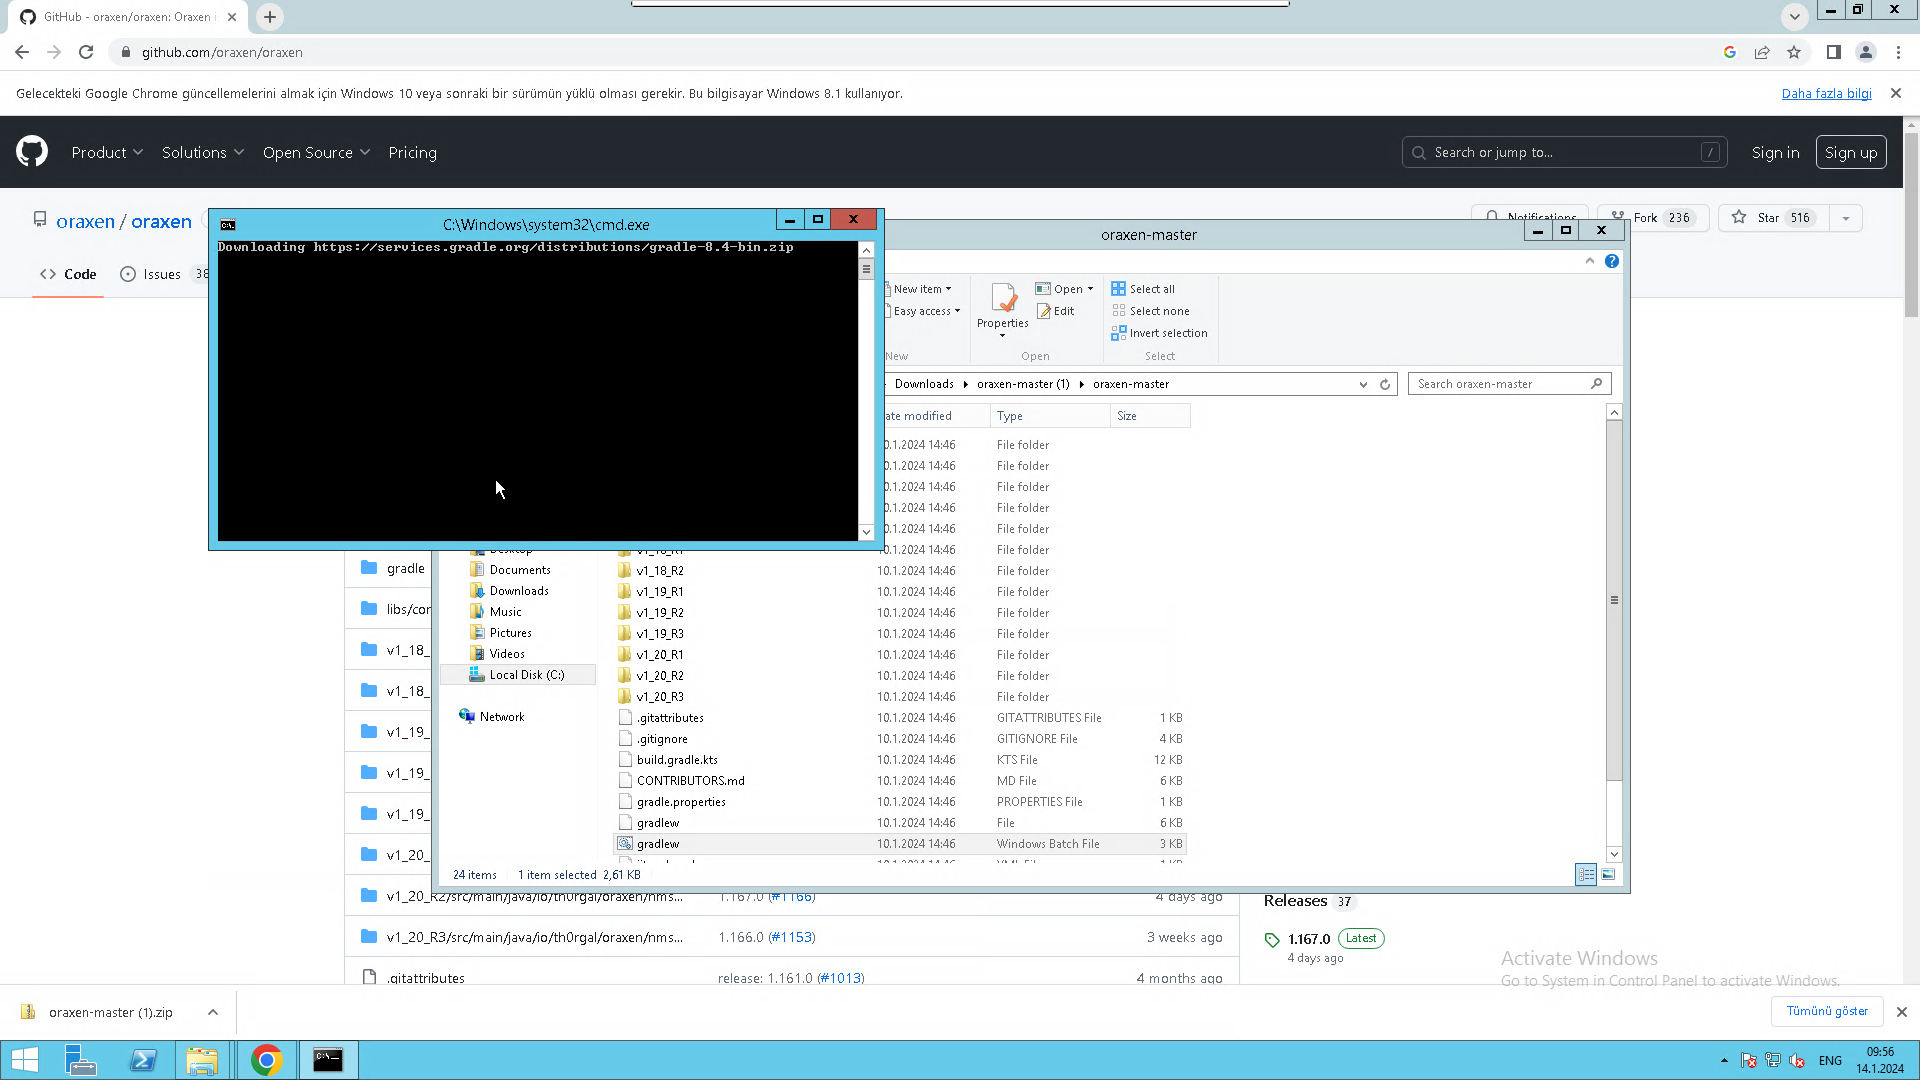Open cmd window from taskbar
The image size is (1920, 1080).
(x=328, y=1060)
